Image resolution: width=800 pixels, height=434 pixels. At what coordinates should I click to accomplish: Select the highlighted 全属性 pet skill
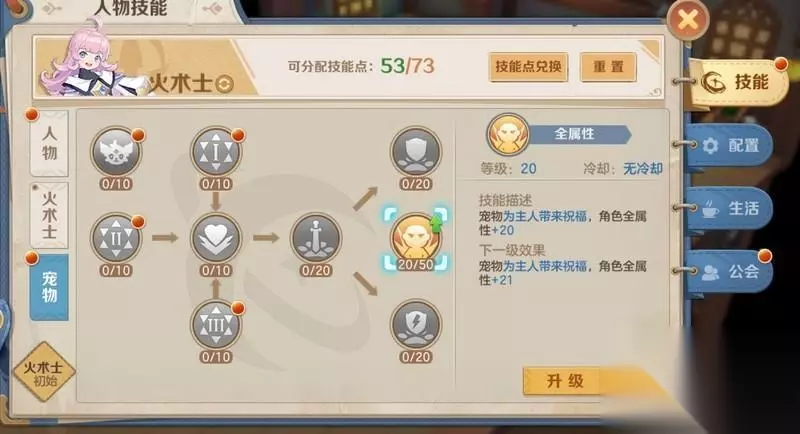pyautogui.click(x=416, y=238)
